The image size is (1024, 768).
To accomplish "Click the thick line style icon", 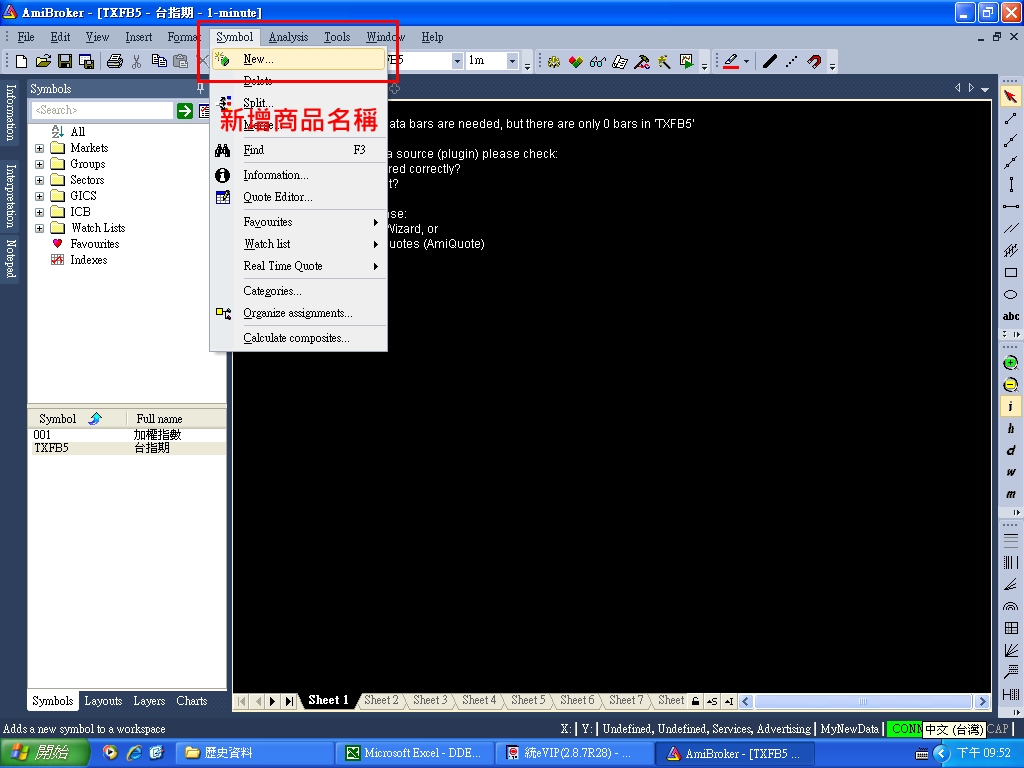I will tap(770, 61).
